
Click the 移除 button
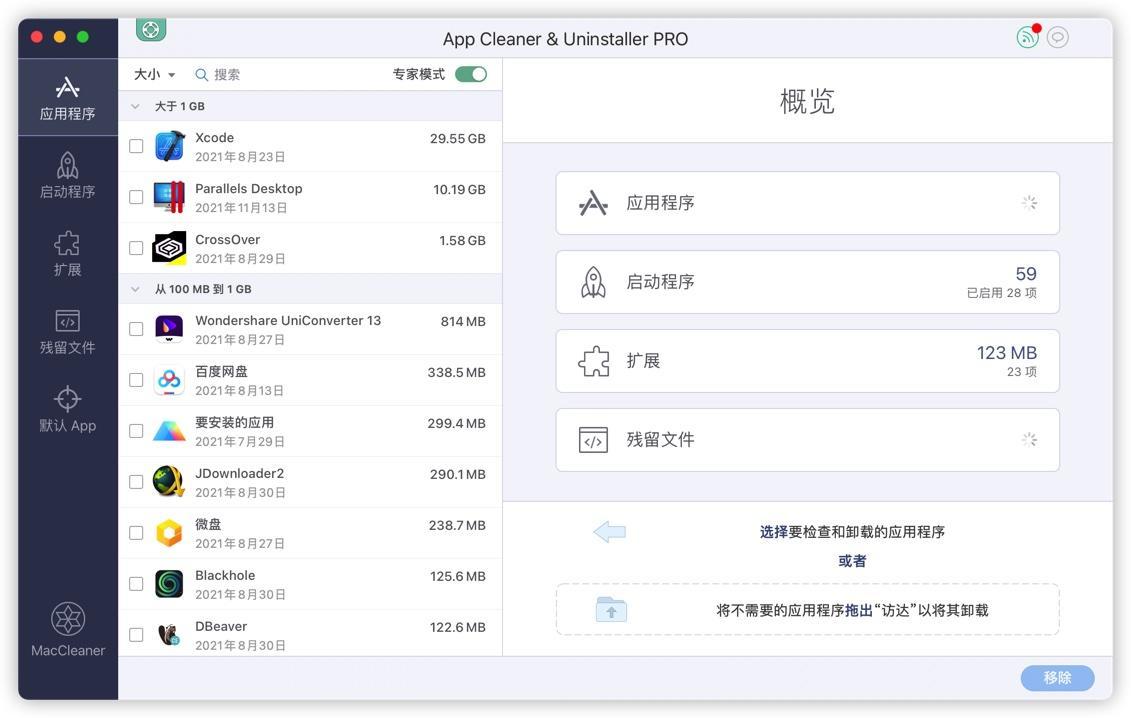[x=1056, y=677]
